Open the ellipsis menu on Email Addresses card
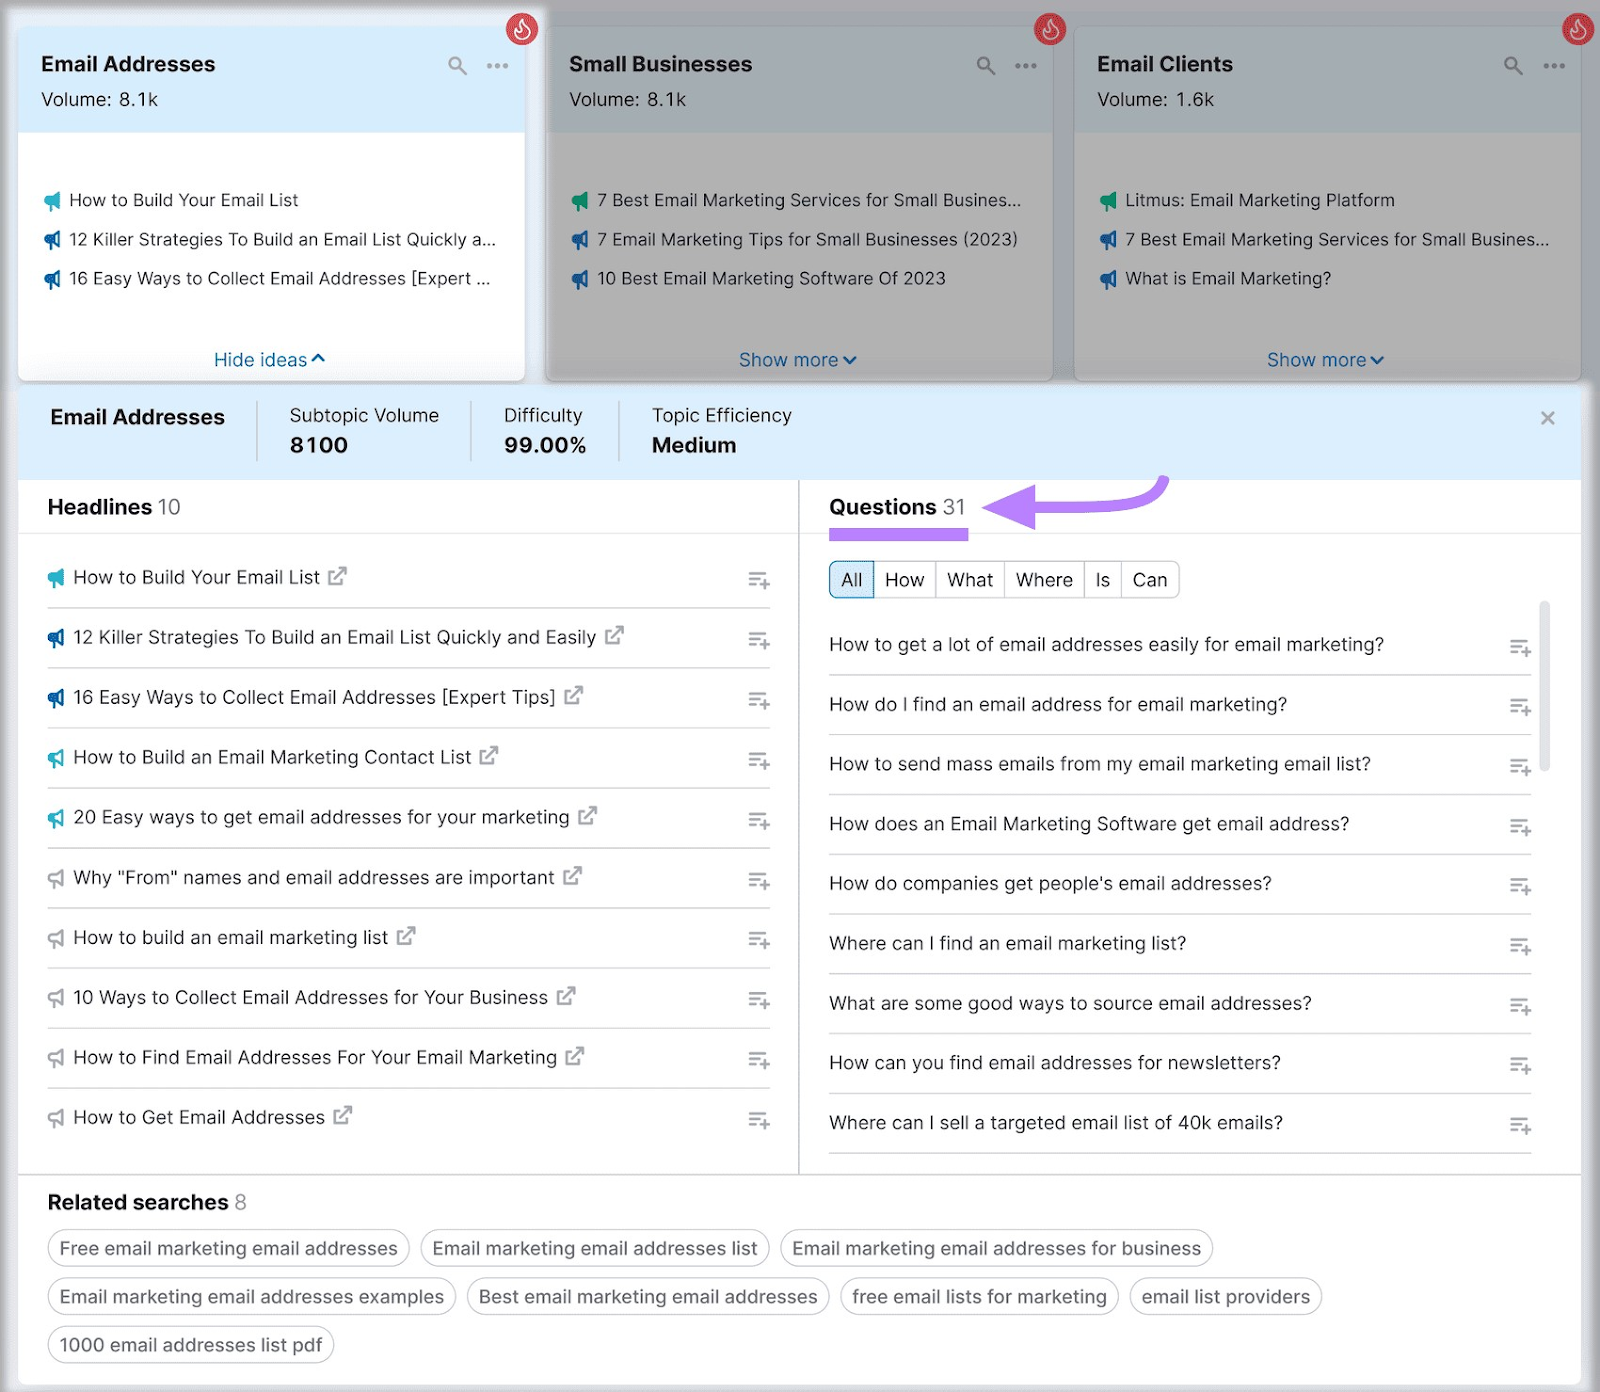Viewport: 1600px width, 1392px height. [497, 65]
